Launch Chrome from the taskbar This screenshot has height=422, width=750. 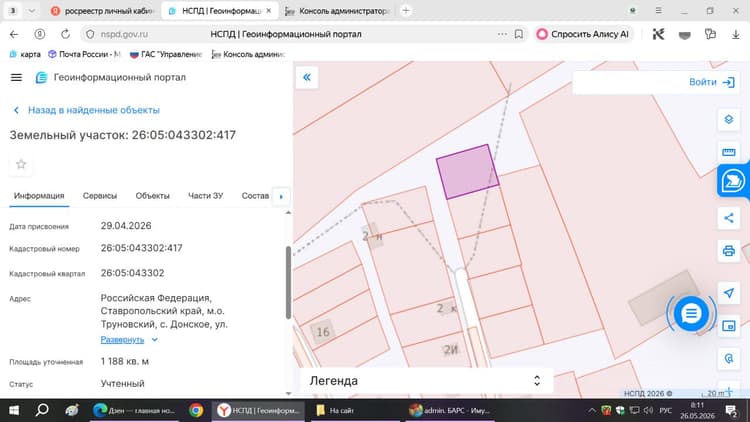coord(196,411)
